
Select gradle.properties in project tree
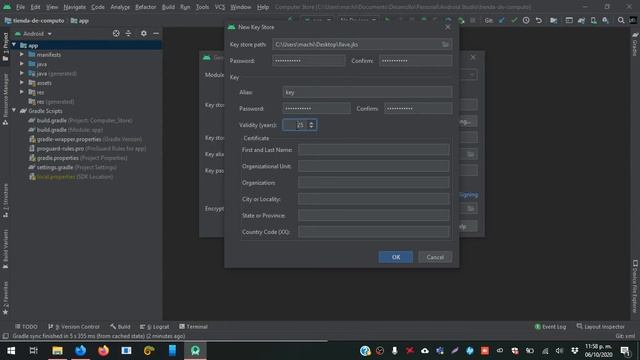point(78,158)
